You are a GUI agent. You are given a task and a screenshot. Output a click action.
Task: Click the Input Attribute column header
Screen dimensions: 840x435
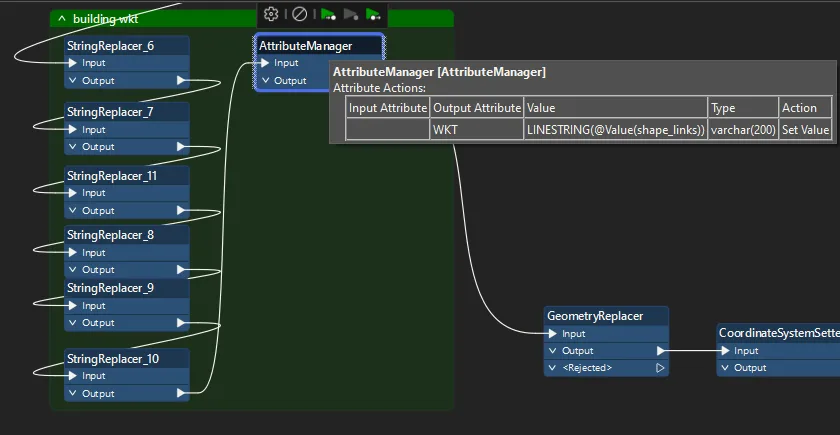tap(388, 108)
